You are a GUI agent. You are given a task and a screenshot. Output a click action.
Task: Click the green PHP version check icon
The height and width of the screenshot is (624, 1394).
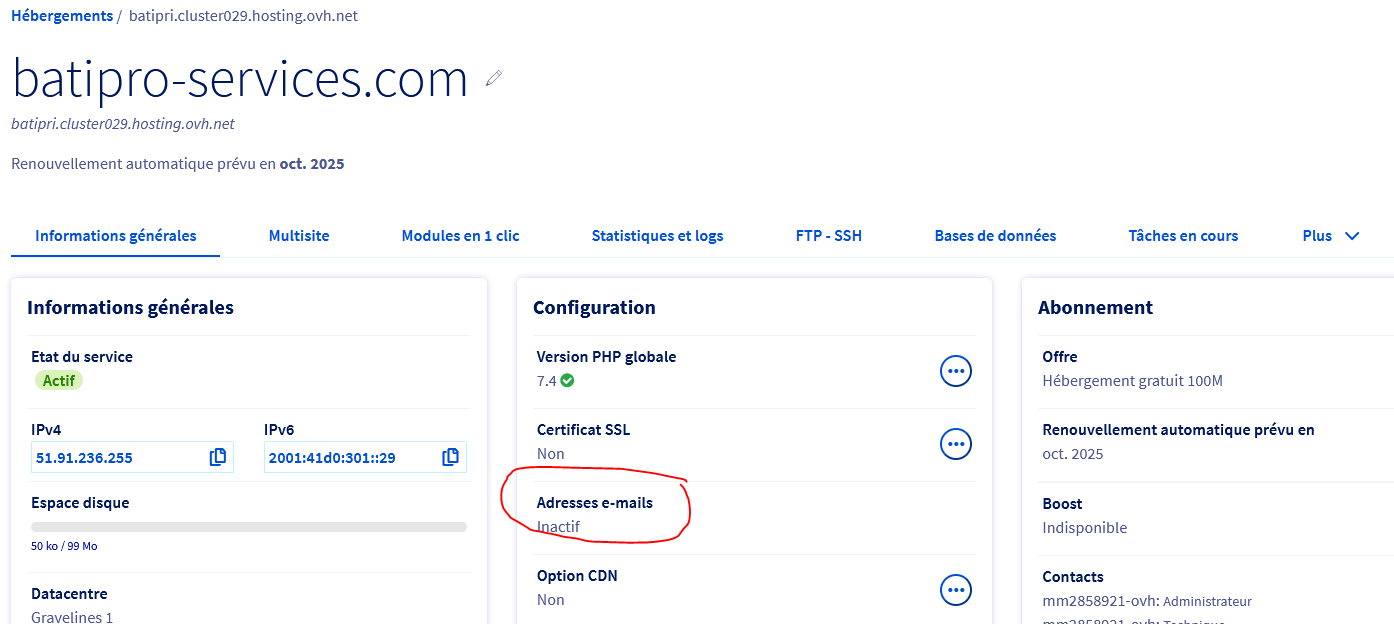click(568, 381)
